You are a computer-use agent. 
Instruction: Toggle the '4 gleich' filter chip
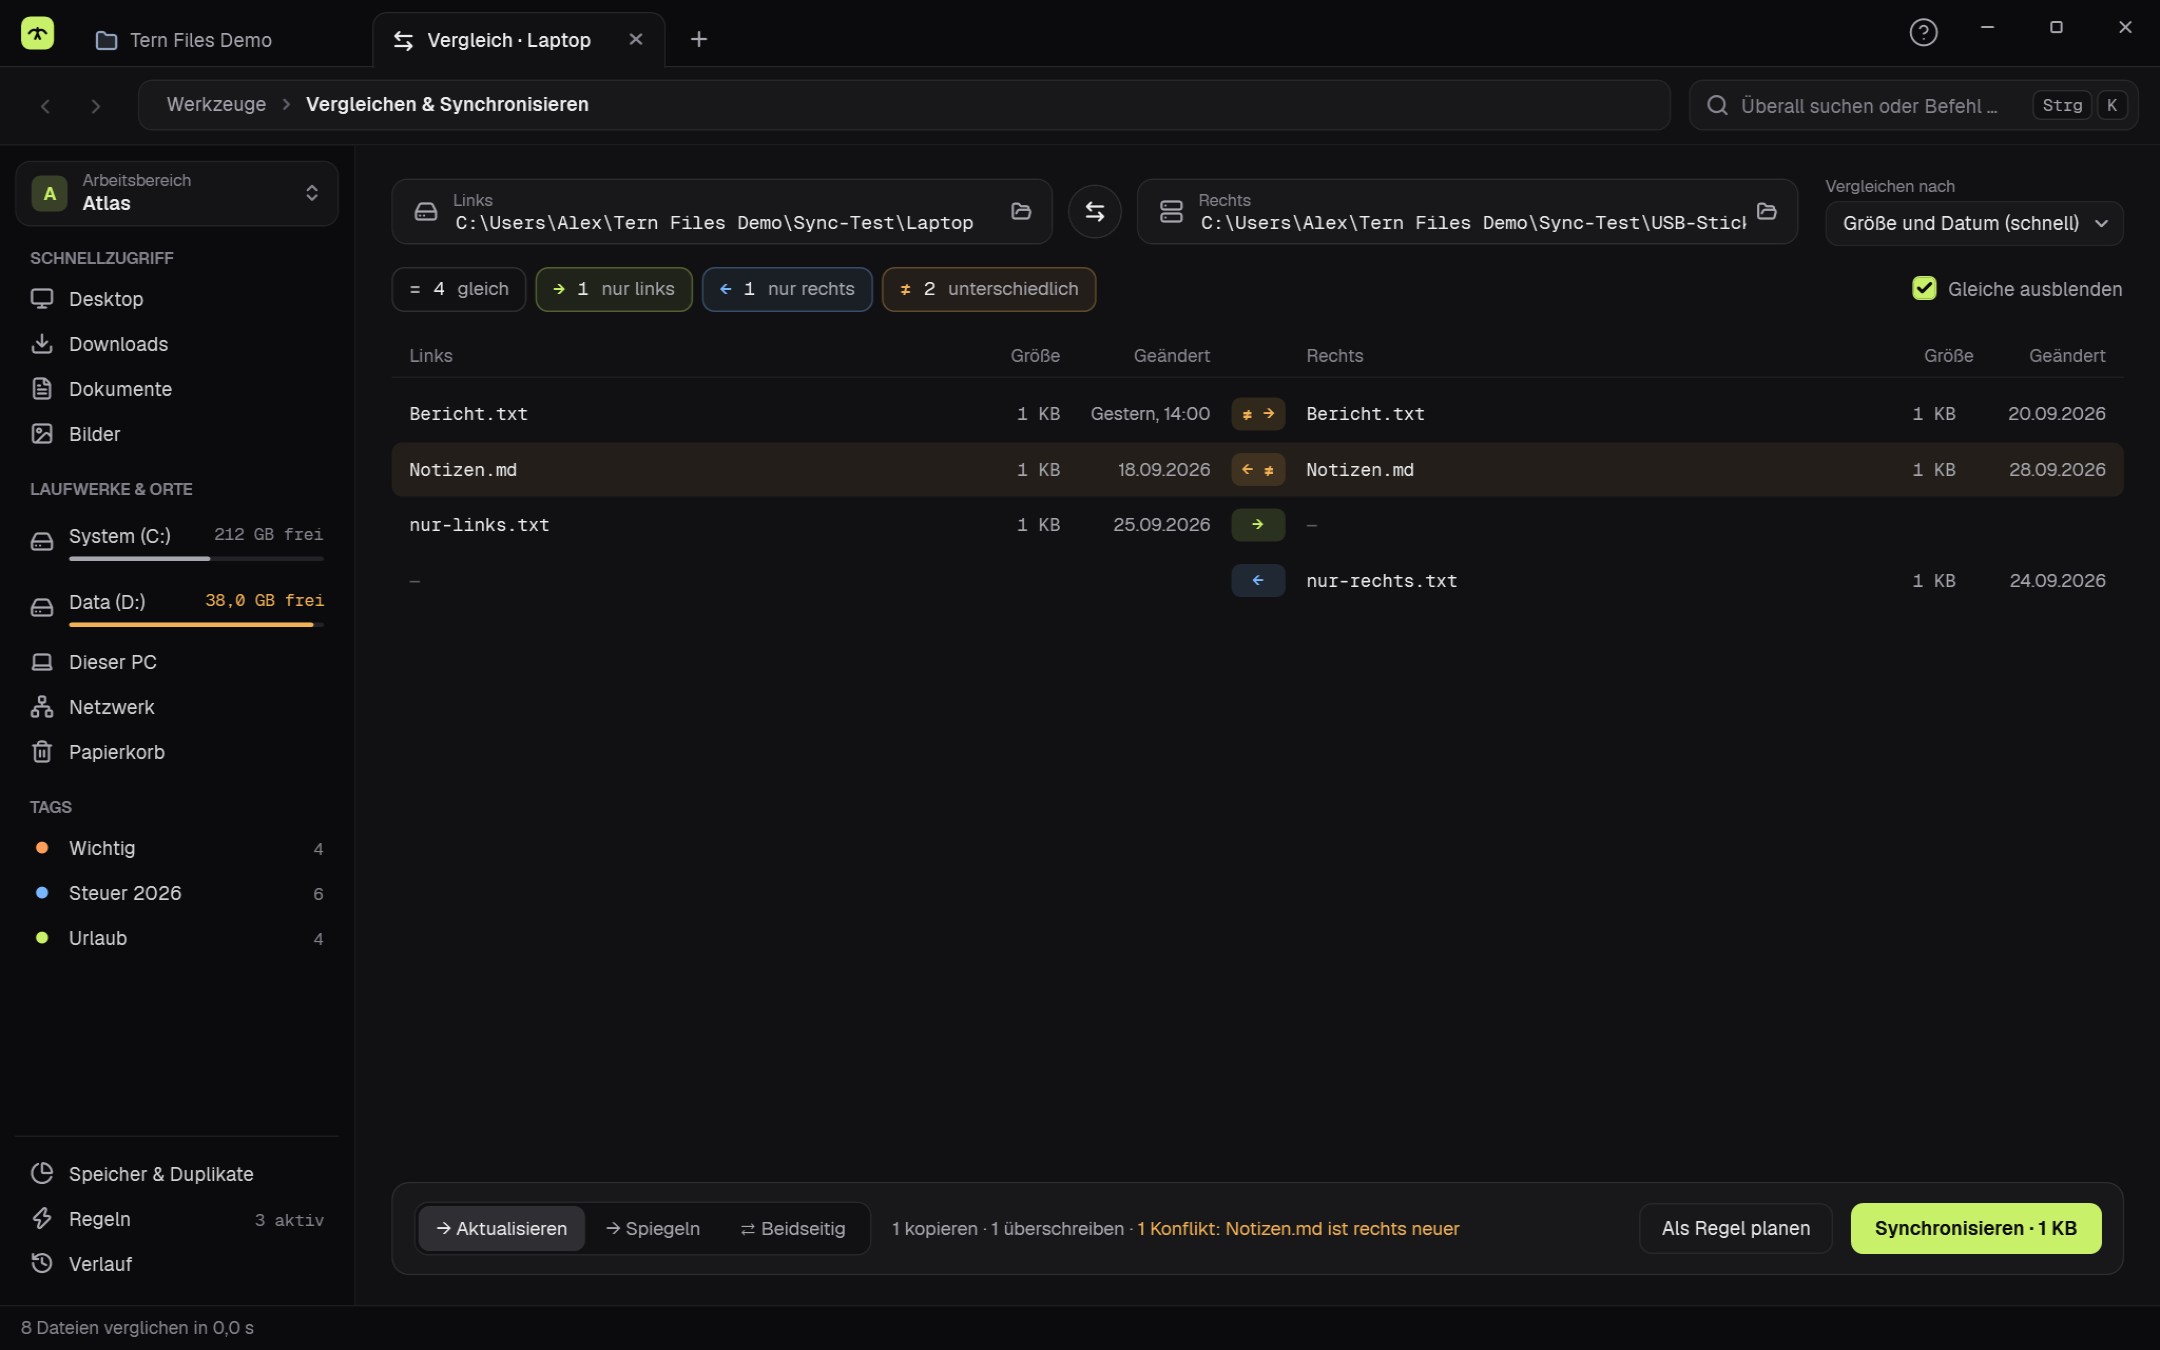pyautogui.click(x=459, y=289)
